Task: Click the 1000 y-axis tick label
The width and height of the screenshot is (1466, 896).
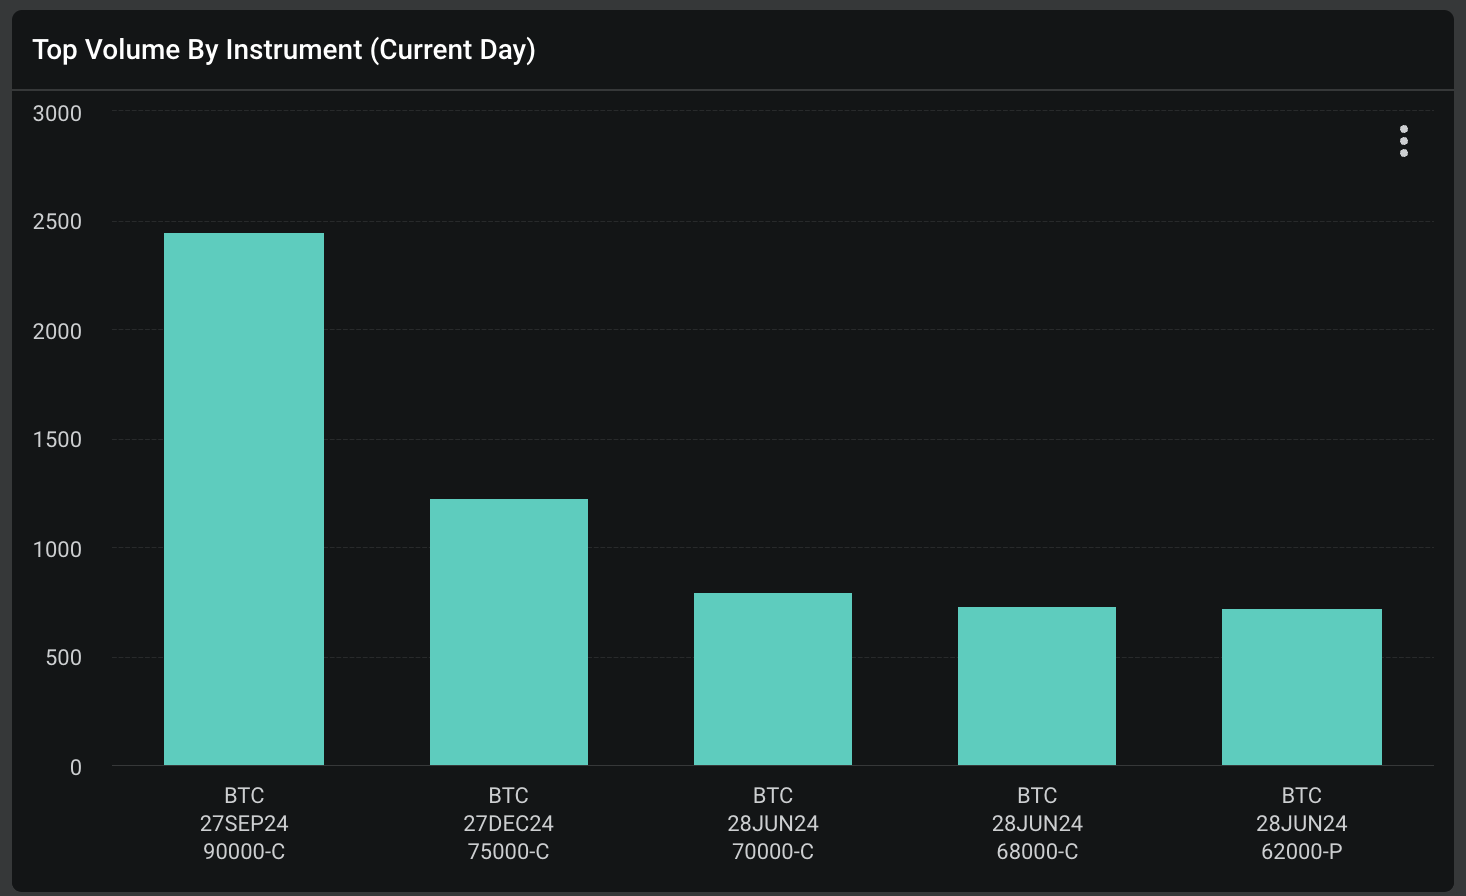Action: [57, 549]
